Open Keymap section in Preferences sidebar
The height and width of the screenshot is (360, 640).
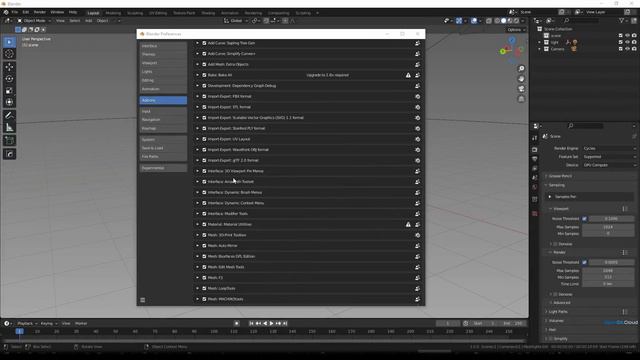163,129
